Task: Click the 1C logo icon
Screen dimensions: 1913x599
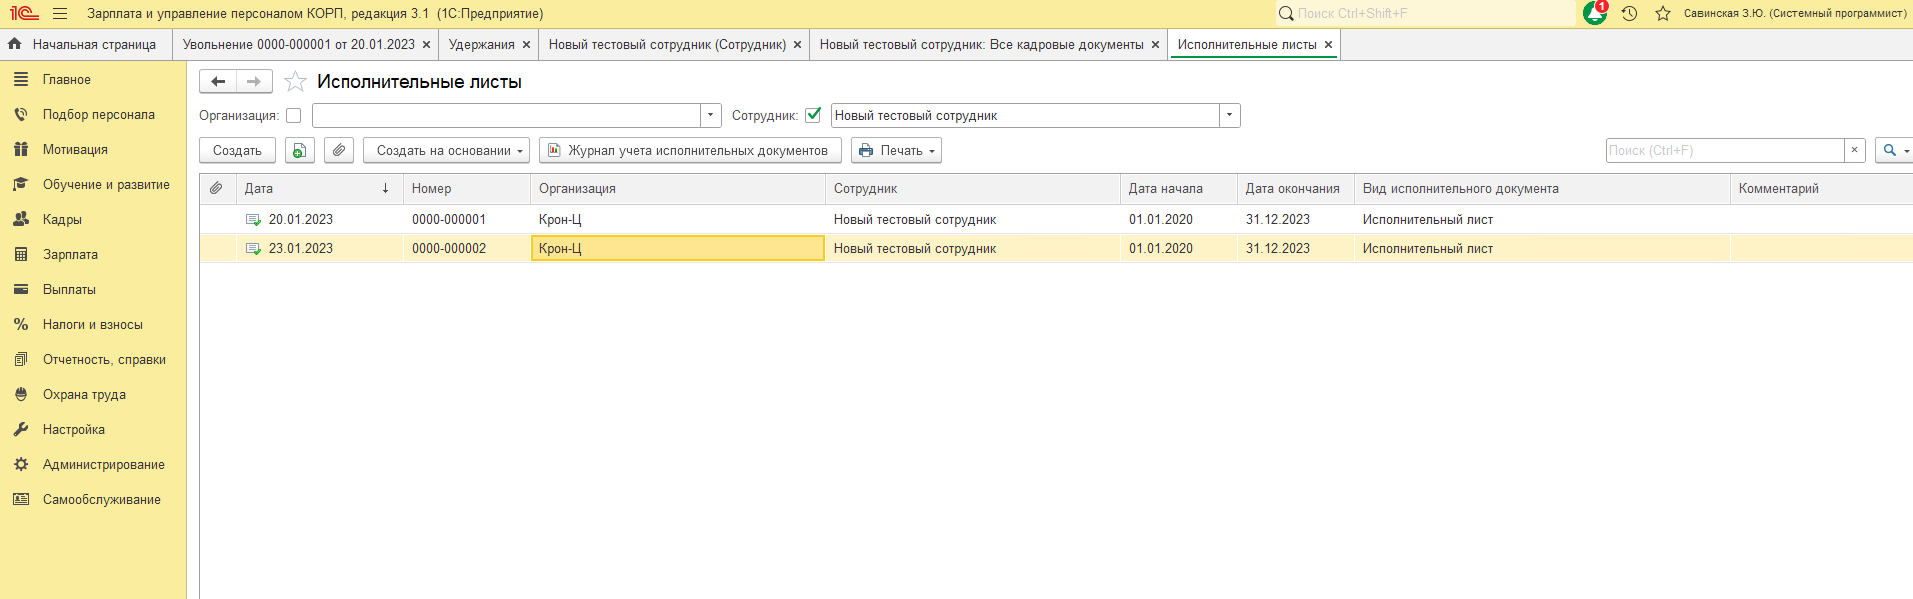Action: click(24, 14)
